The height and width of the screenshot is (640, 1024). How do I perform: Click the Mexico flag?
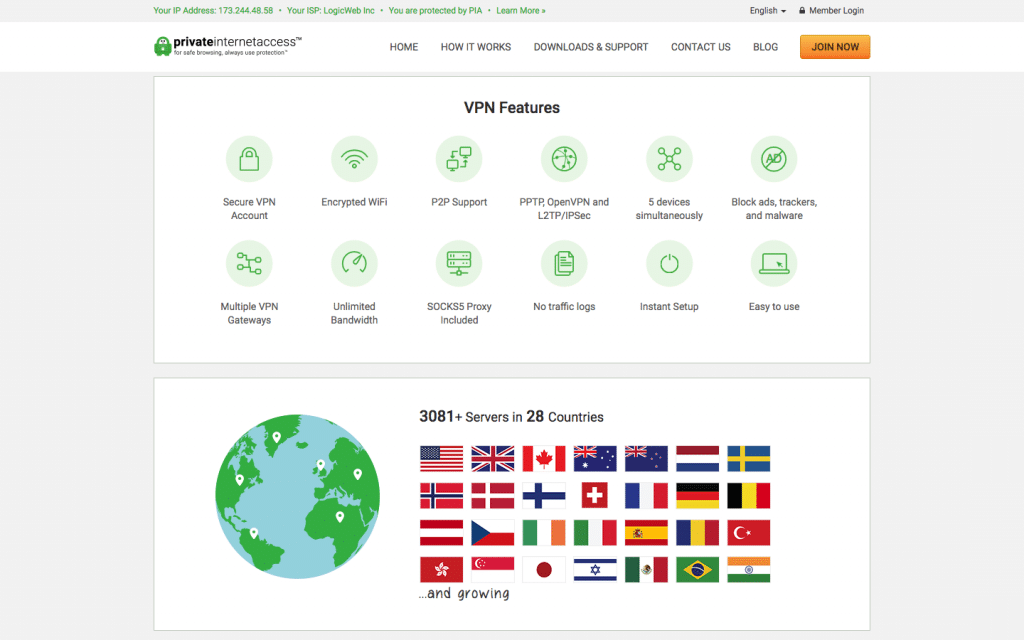coord(646,569)
